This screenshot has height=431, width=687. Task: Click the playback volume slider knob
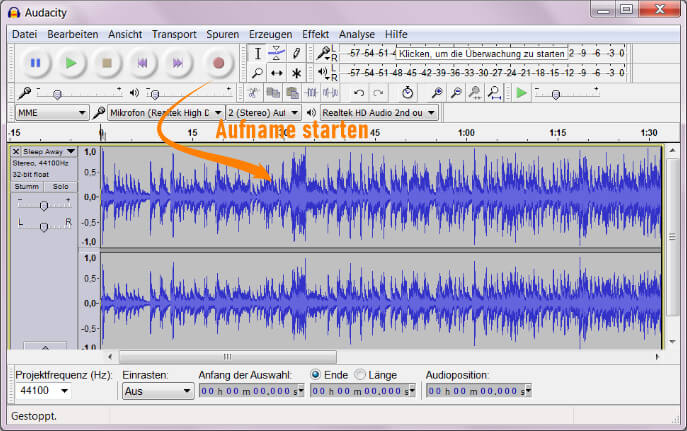[x=155, y=94]
